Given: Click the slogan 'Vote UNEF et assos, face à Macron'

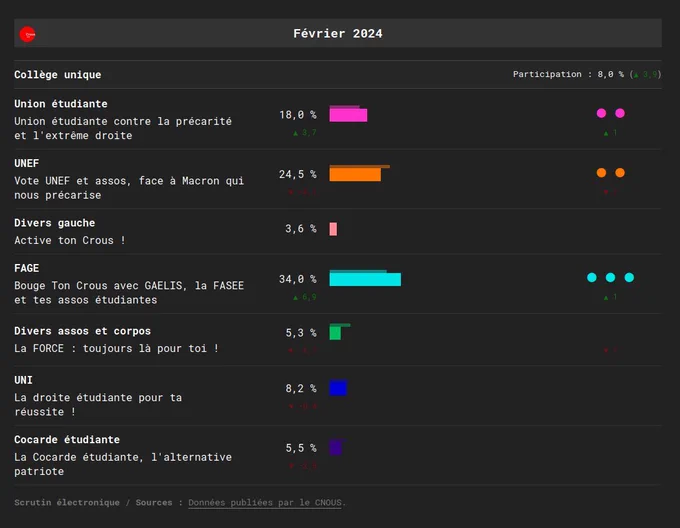Looking at the screenshot, I should click(x=117, y=181).
